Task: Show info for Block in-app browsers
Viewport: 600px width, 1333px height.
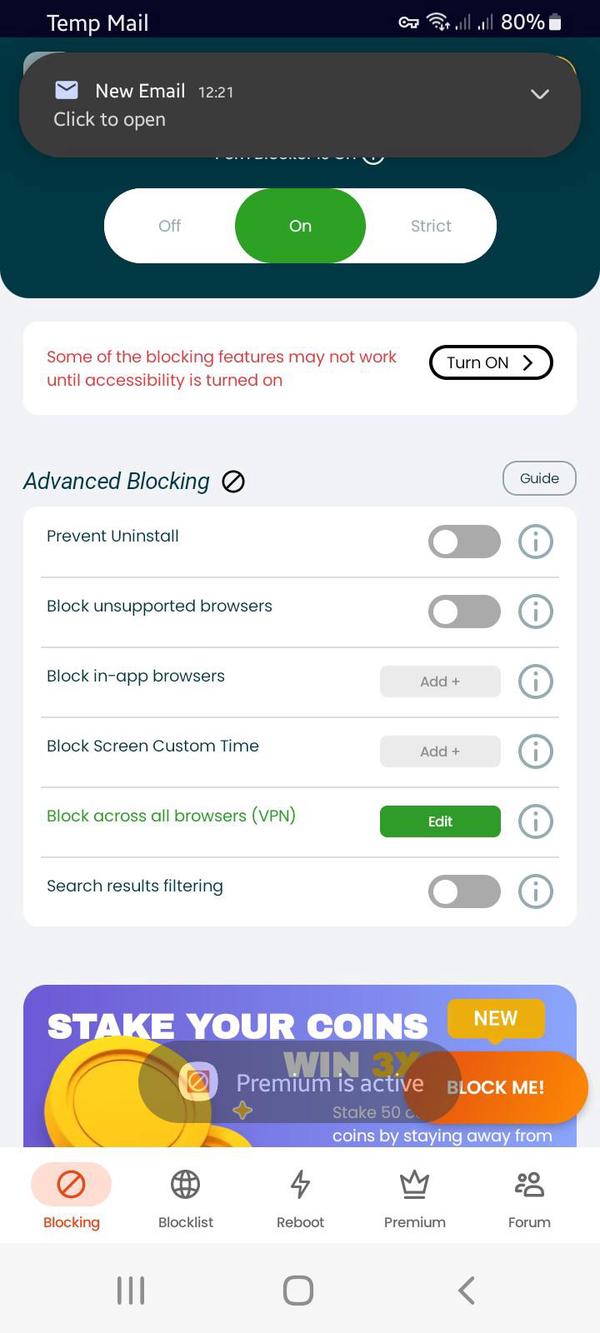Action: pyautogui.click(x=535, y=682)
